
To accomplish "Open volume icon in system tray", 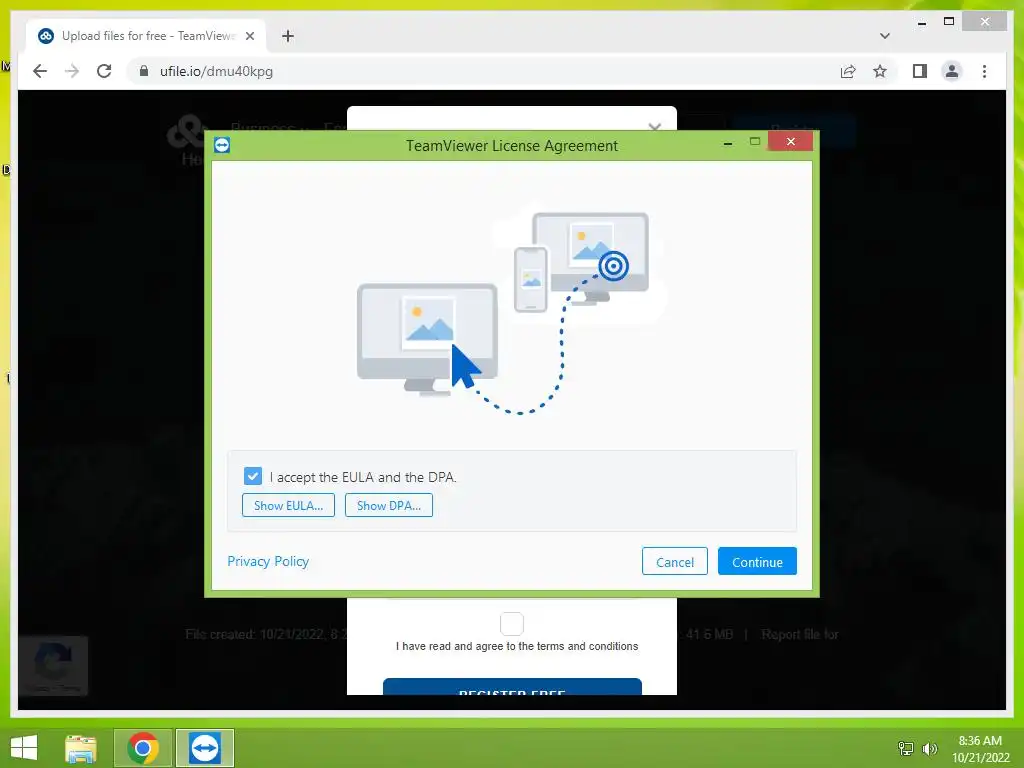I will pyautogui.click(x=929, y=748).
